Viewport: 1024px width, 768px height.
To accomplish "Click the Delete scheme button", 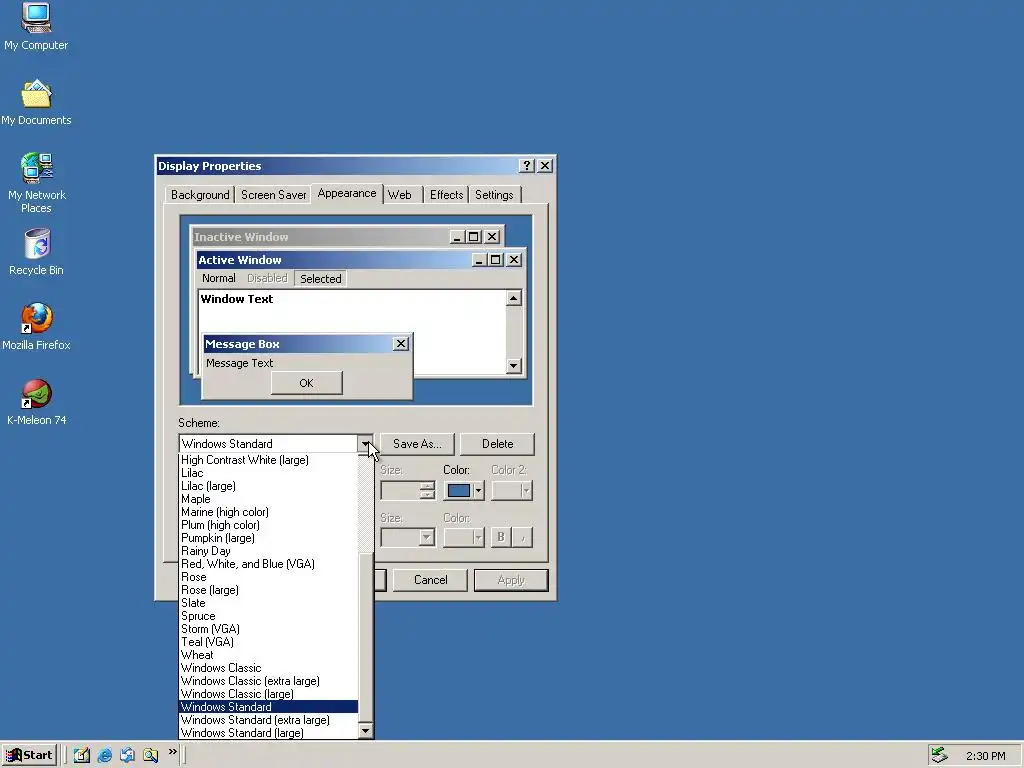I will tap(498, 444).
